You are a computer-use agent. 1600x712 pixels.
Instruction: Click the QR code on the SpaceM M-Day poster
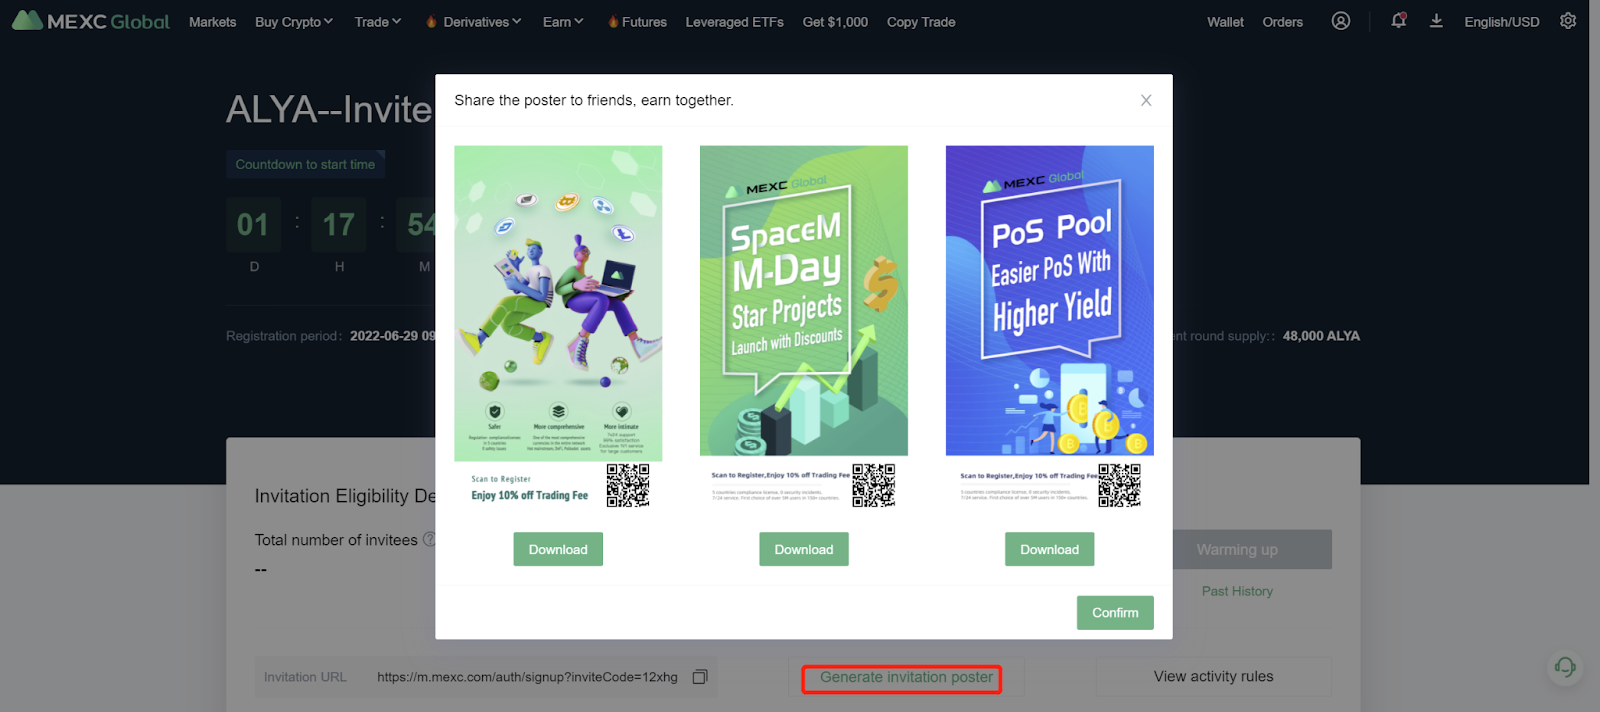(x=873, y=485)
